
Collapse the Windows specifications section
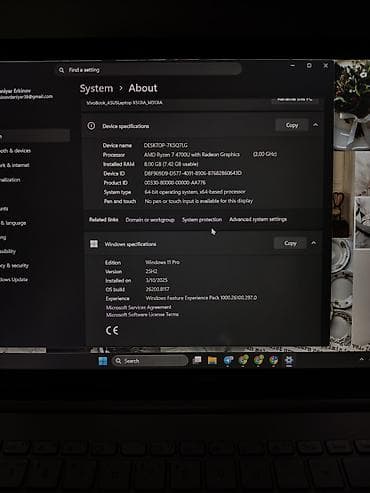coord(314,243)
